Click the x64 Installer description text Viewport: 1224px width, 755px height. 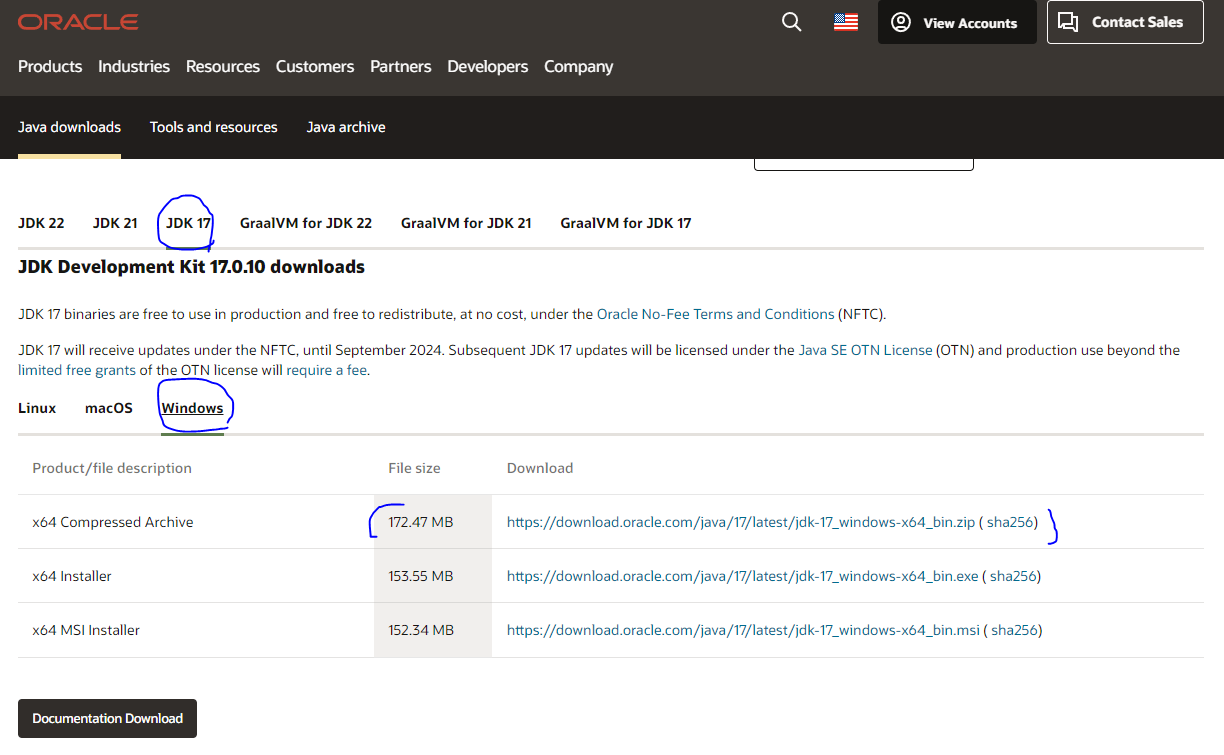[x=72, y=576]
